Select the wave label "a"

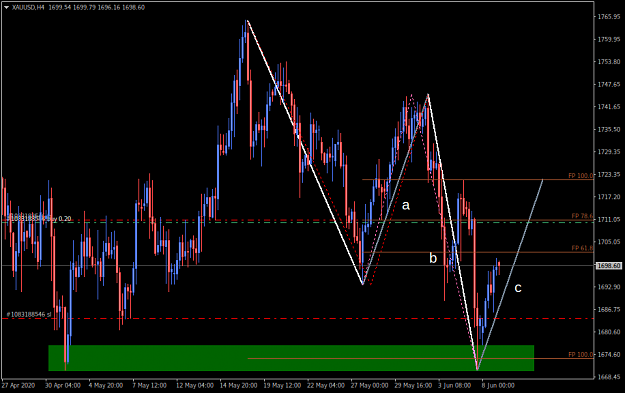pos(405,205)
